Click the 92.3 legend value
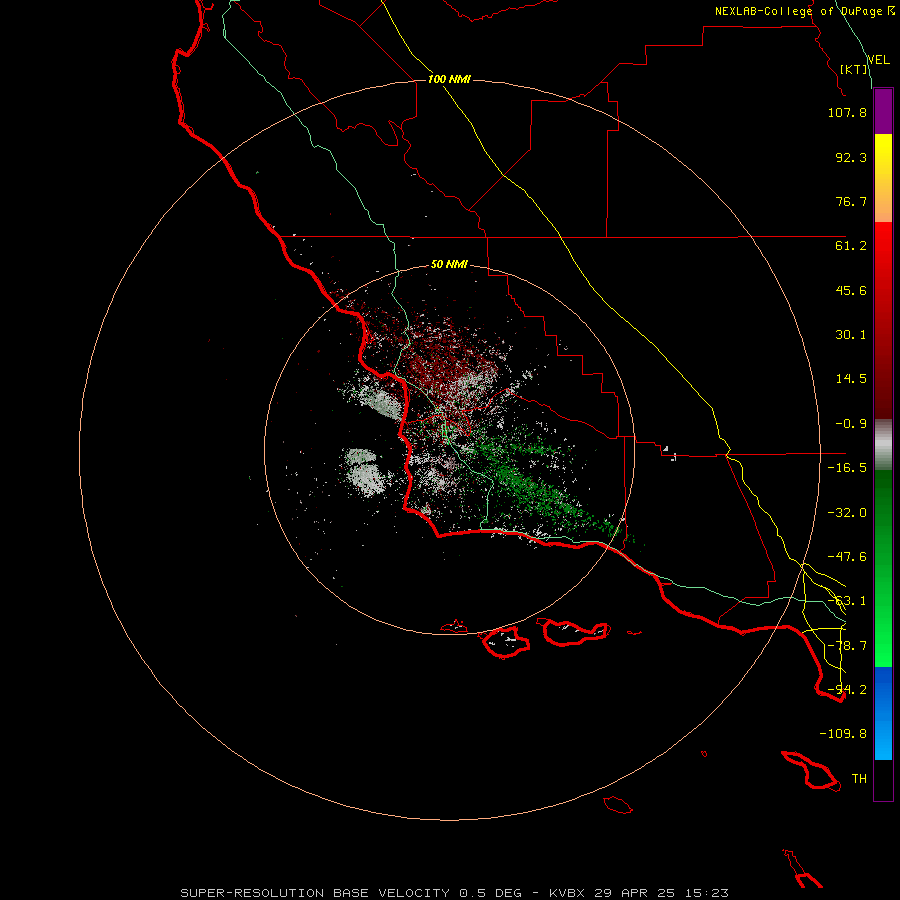Image resolution: width=900 pixels, height=900 pixels. pos(851,157)
